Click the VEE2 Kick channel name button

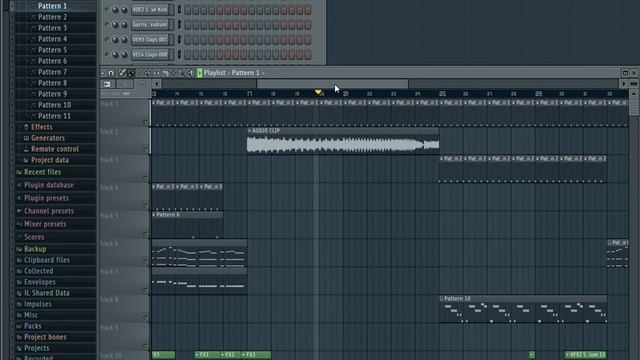click(150, 10)
